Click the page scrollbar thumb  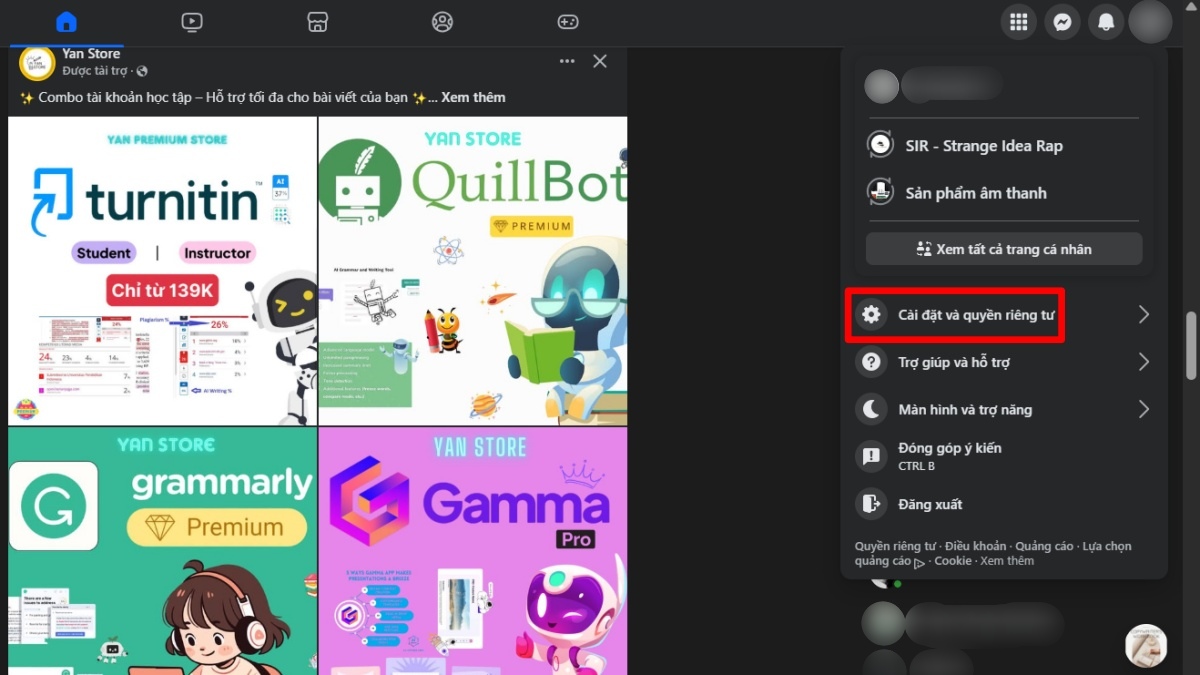pos(1190,346)
